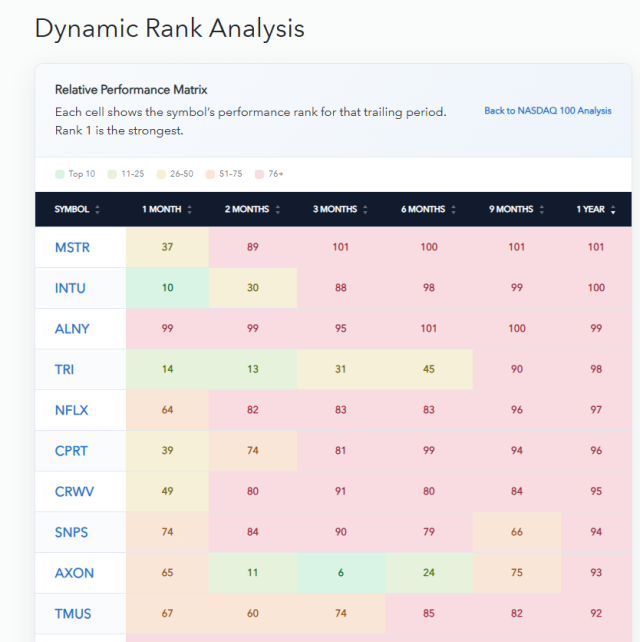Screen dimensions: 640x642
Task: Click the Top 10 legend swatch
Action: click(60, 174)
